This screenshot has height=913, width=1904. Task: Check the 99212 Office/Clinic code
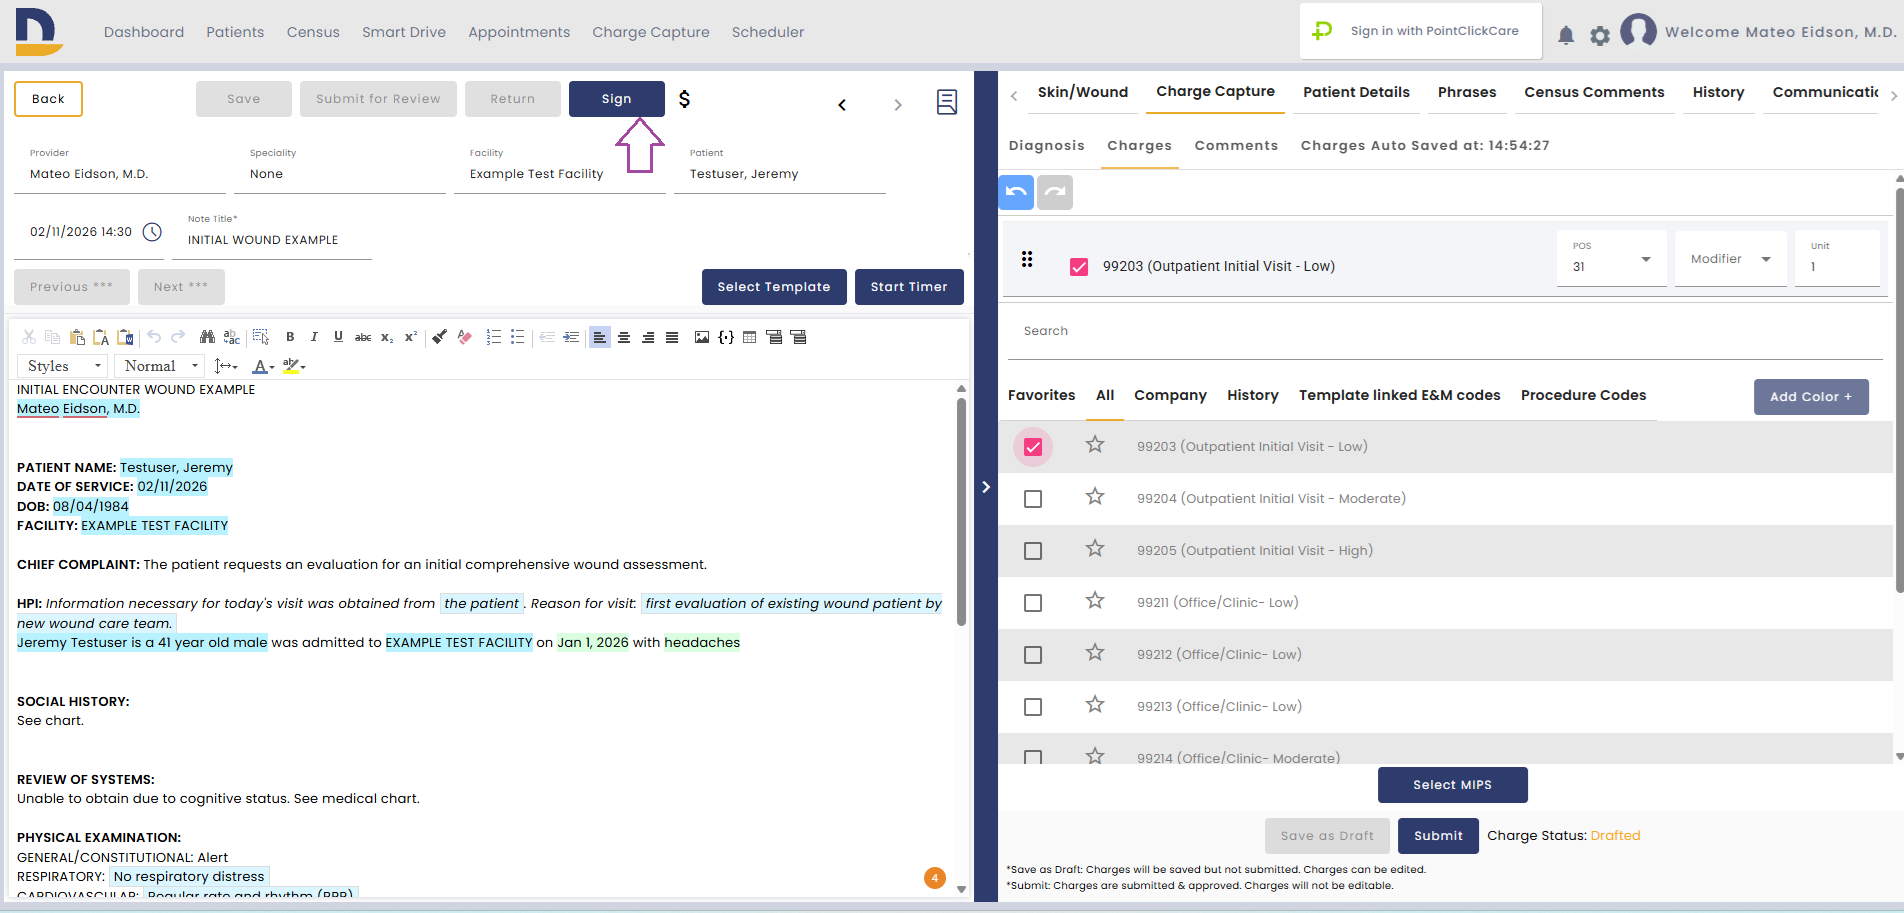[x=1033, y=655]
